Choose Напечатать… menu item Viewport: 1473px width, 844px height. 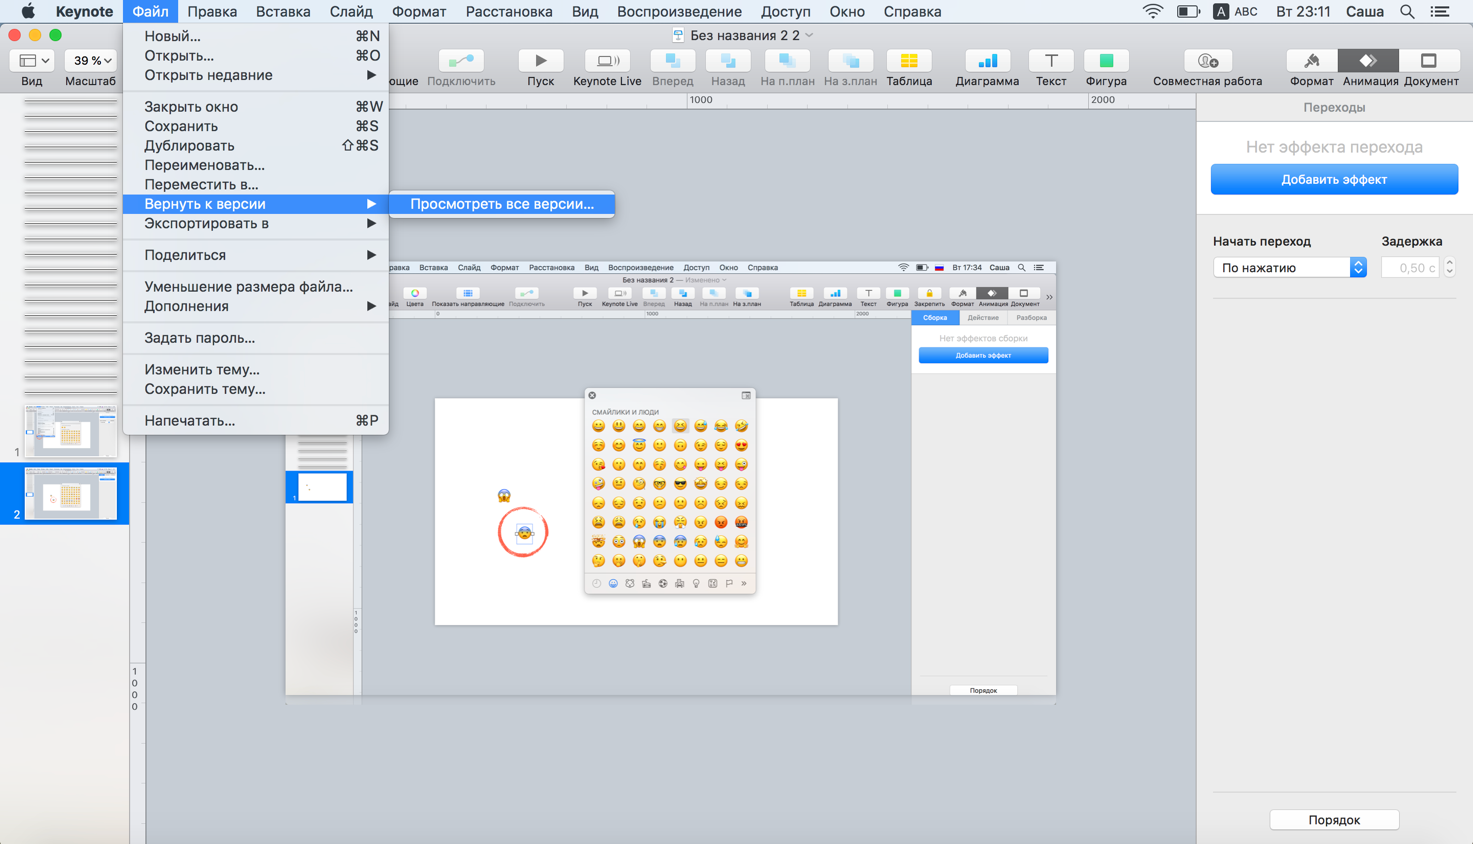tap(256, 421)
